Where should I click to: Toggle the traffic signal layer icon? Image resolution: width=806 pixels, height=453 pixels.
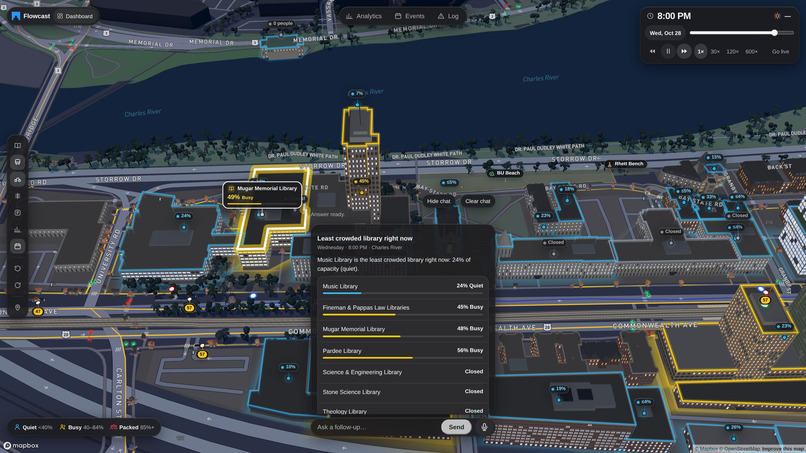click(x=17, y=196)
